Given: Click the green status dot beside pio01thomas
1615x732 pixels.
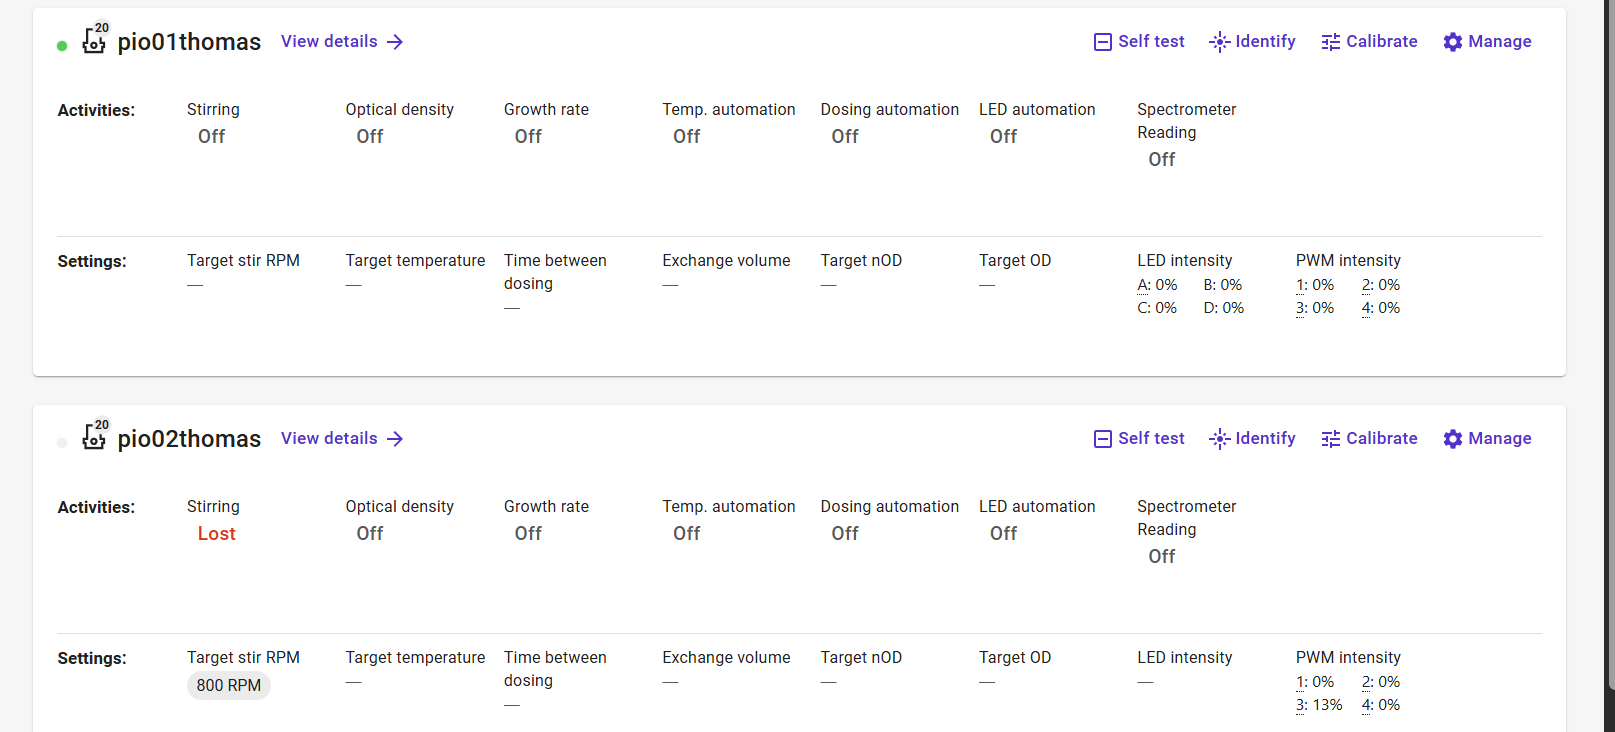Looking at the screenshot, I should (62, 46).
